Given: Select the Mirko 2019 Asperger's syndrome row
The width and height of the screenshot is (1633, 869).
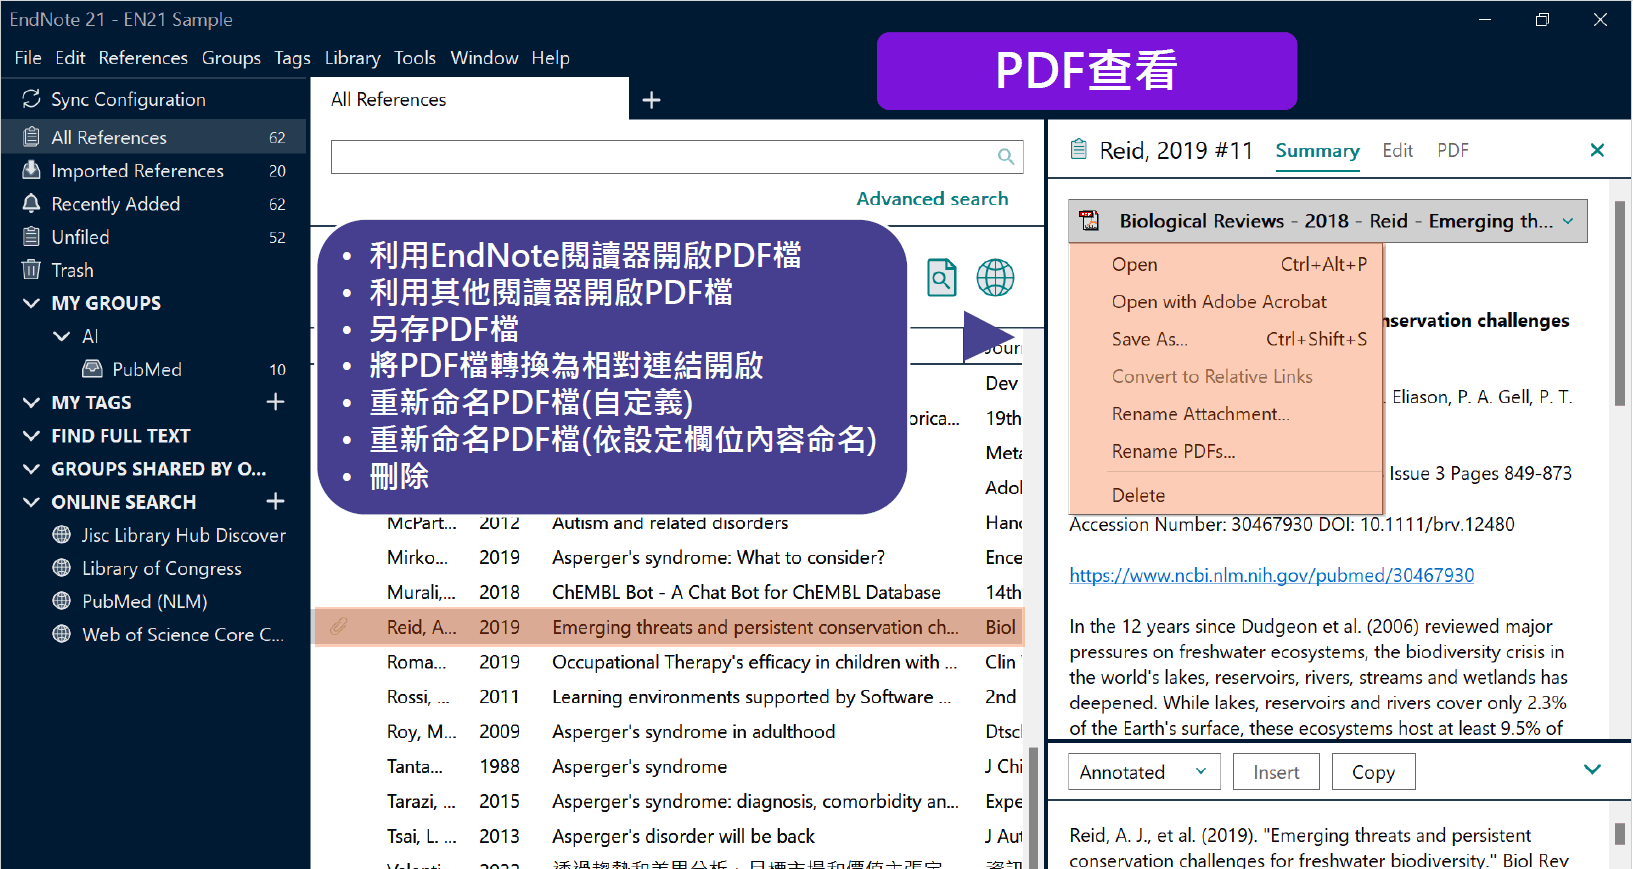Looking at the screenshot, I should click(668, 557).
